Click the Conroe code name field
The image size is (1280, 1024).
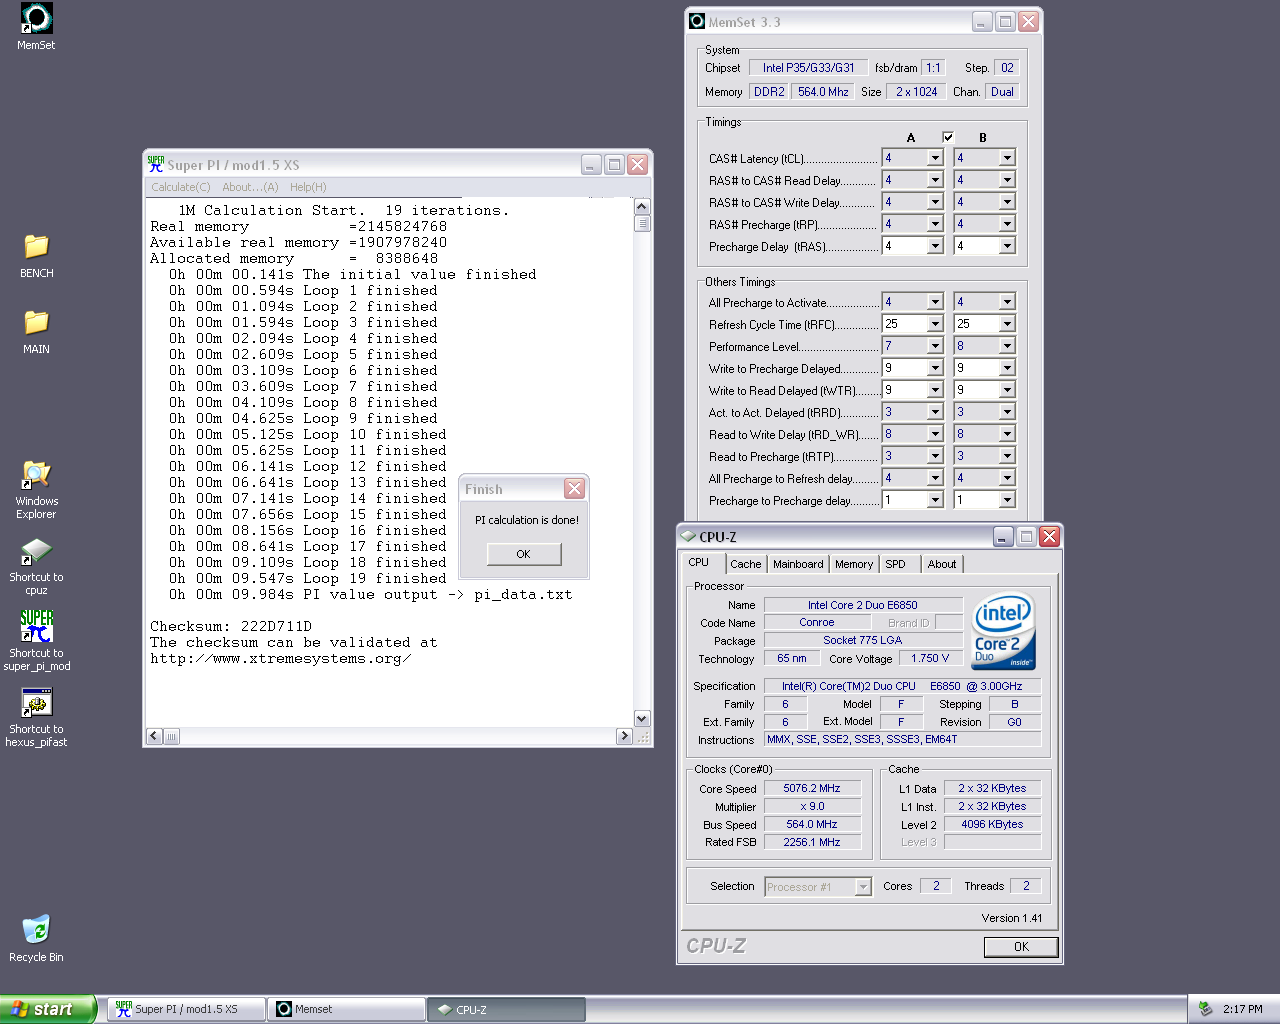tap(816, 622)
